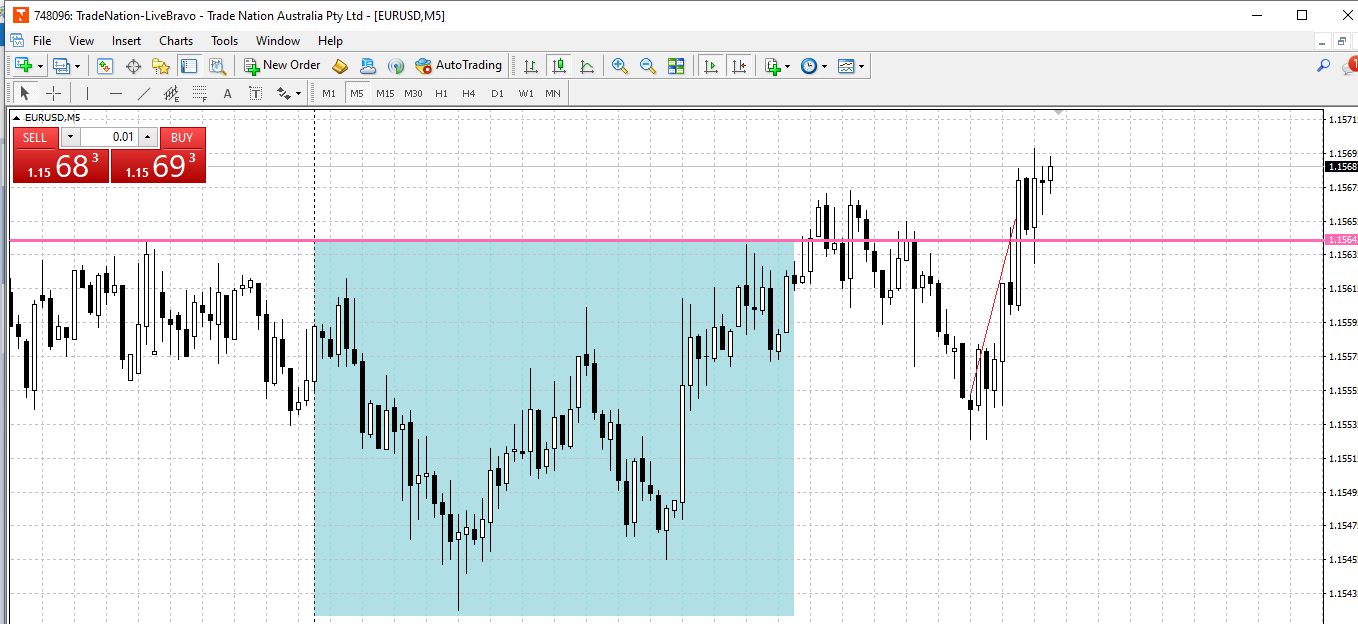
Task: Toggle the Chart Shift button
Action: [x=739, y=66]
